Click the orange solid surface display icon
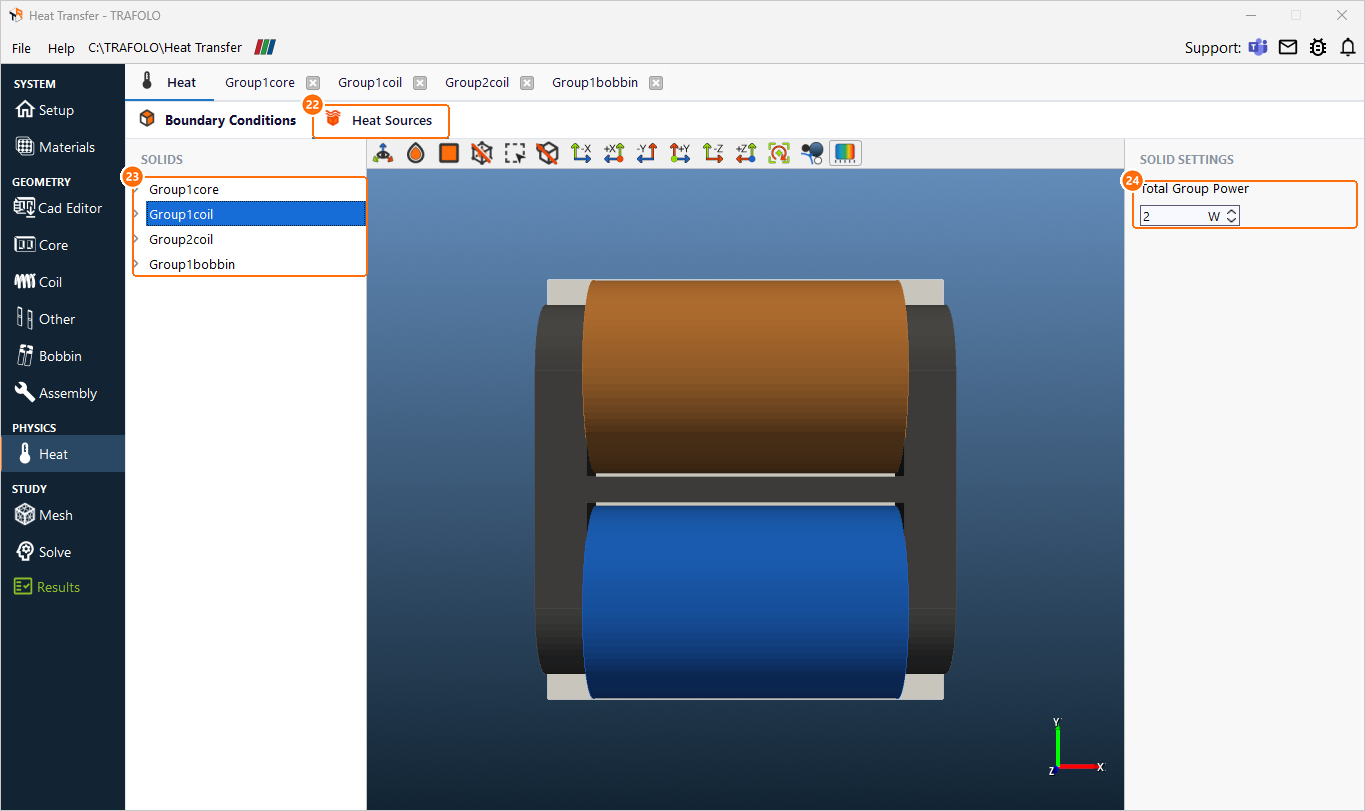This screenshot has height=811, width=1365. (449, 153)
